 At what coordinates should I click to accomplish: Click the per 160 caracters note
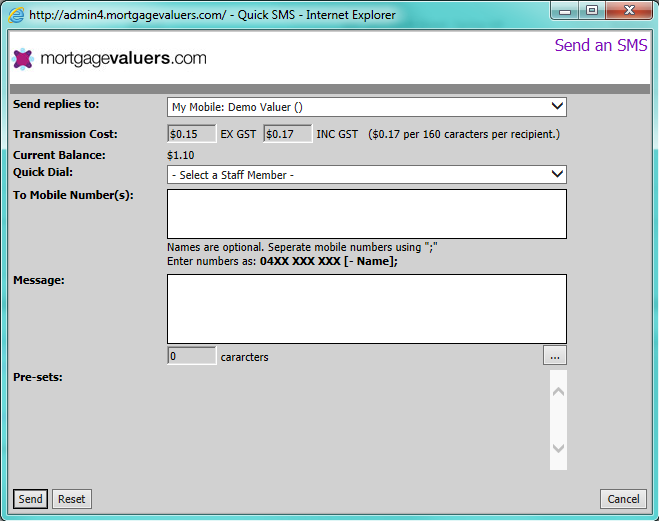464,134
